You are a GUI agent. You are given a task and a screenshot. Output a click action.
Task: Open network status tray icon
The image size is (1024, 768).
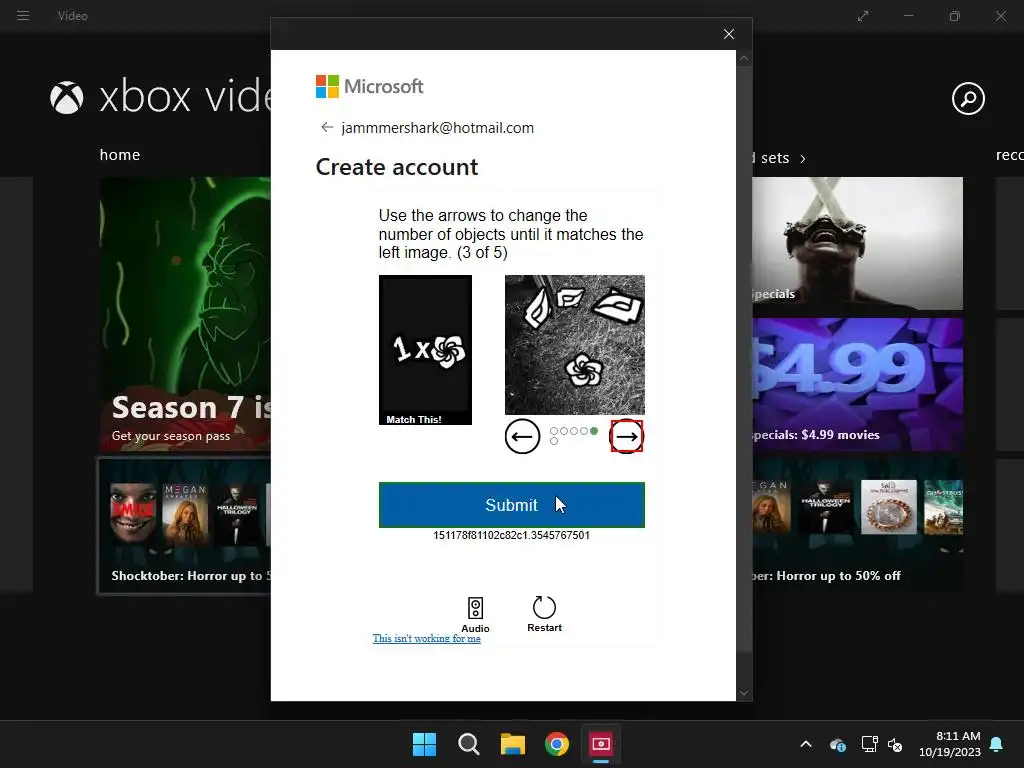(869, 744)
